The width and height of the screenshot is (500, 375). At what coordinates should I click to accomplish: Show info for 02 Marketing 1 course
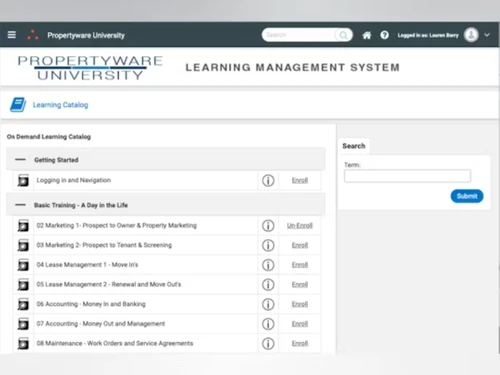click(268, 226)
